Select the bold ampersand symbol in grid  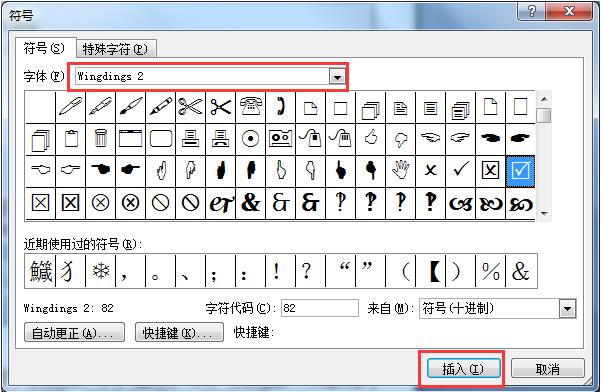[x=251, y=203]
